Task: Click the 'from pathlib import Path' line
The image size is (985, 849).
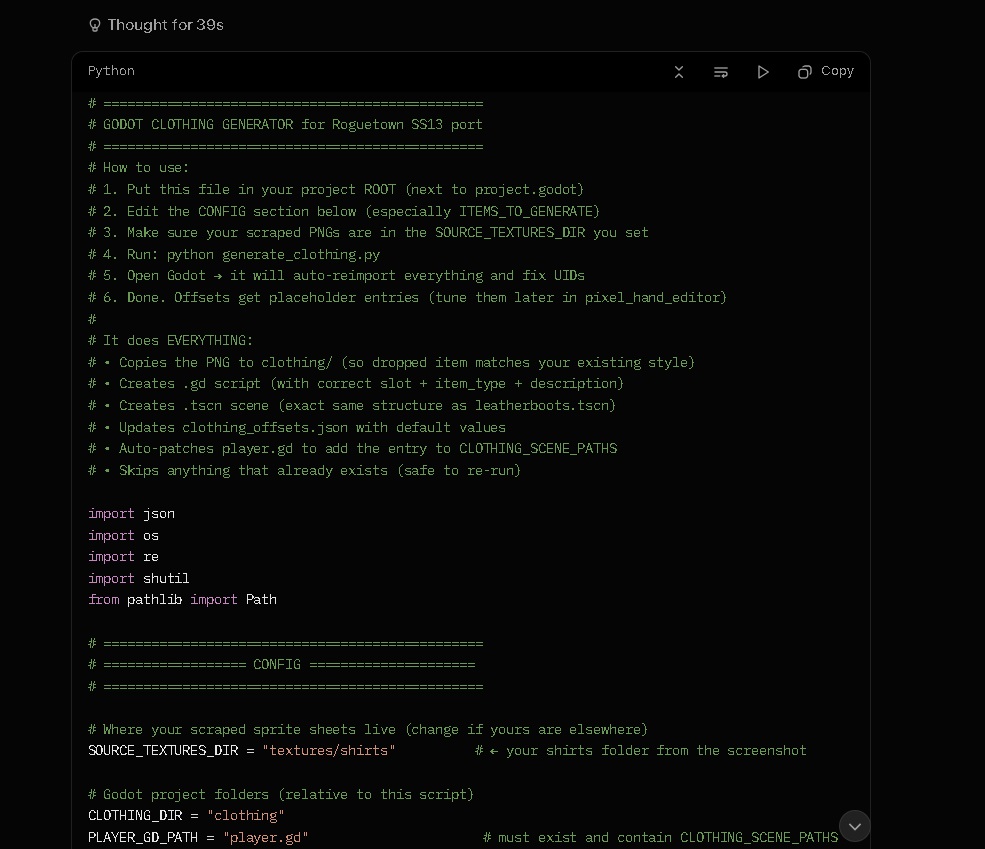Action: point(182,600)
